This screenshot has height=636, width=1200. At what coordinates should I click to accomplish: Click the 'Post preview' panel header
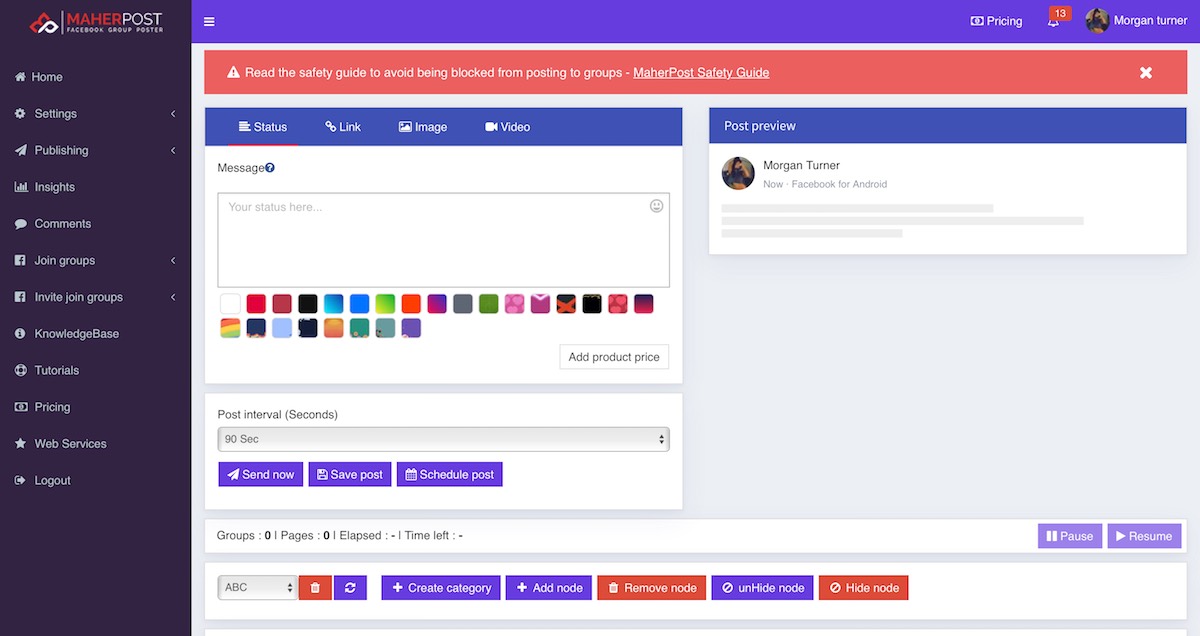pyautogui.click(x=946, y=126)
